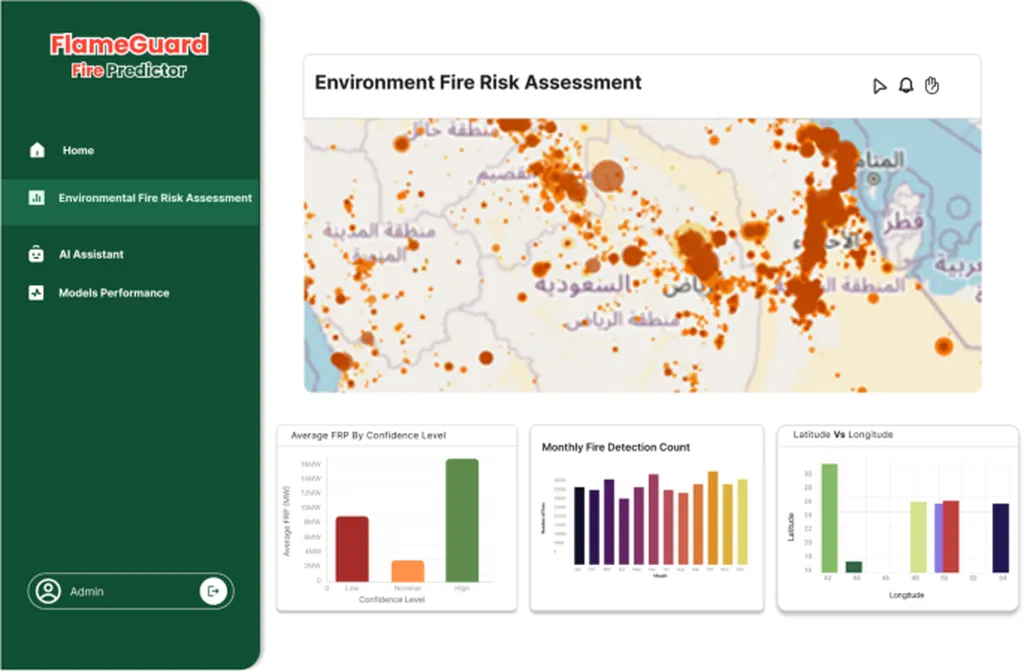
Task: Click the Monthly Fire Detection Count title
Action: (616, 448)
